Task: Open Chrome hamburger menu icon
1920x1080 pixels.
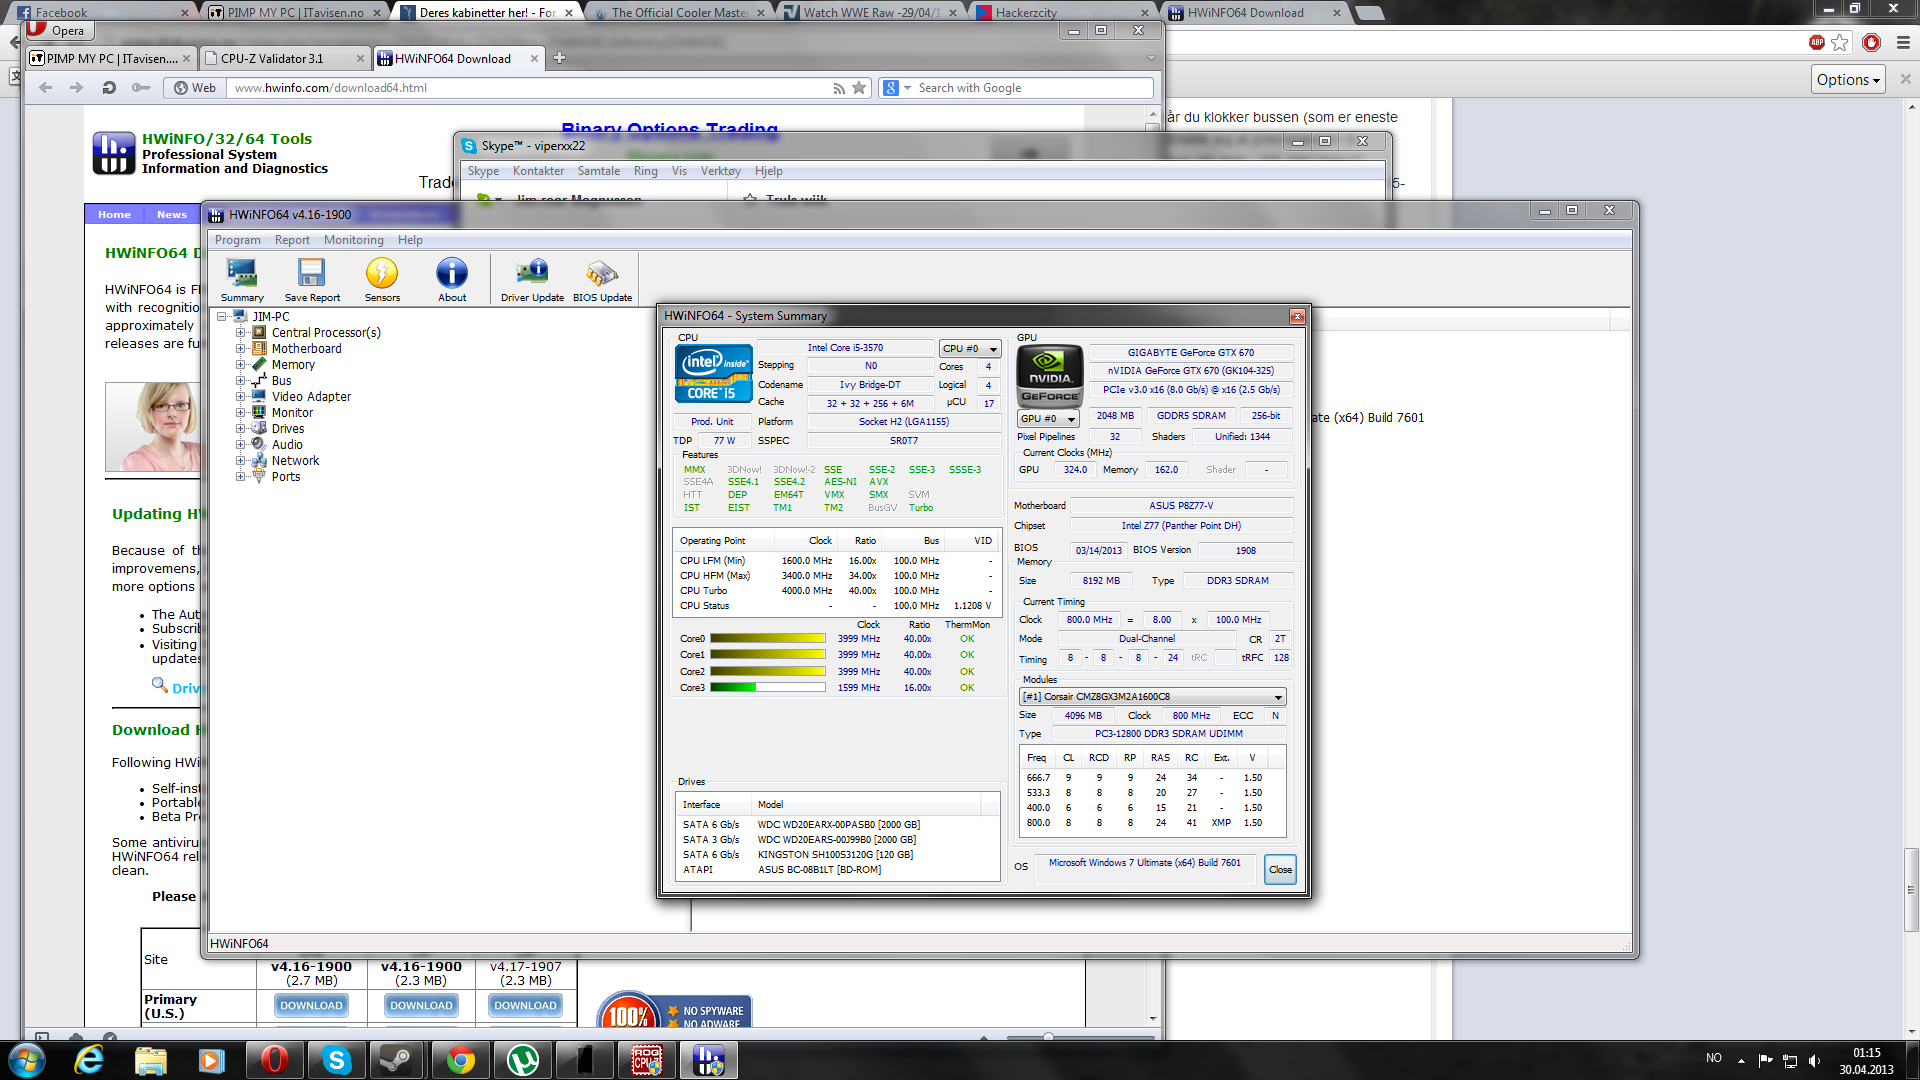Action: (x=1903, y=42)
